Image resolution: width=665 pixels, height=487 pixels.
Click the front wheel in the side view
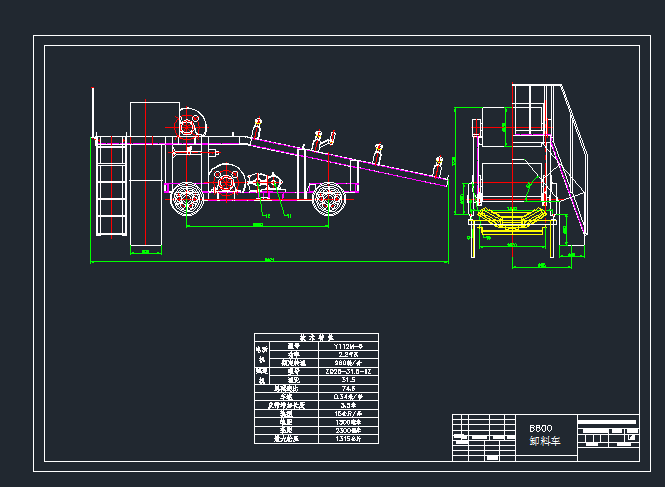[330, 200]
